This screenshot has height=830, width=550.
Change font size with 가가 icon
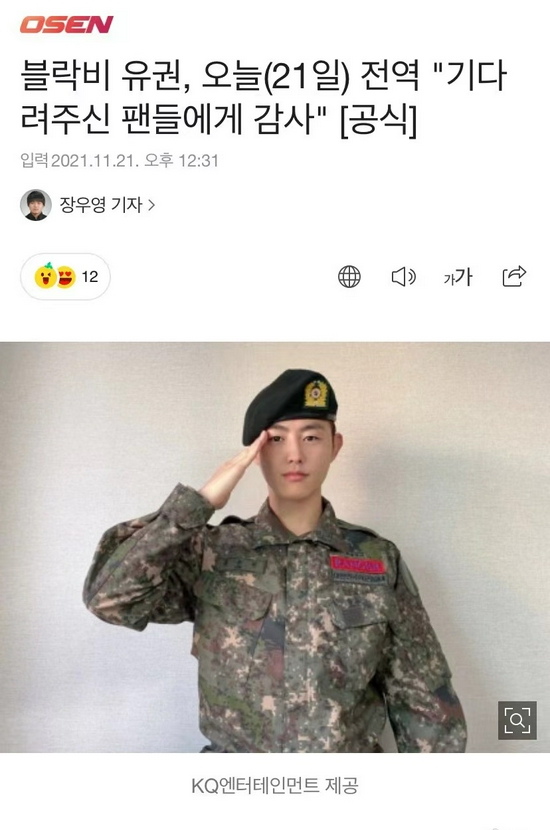click(x=458, y=276)
